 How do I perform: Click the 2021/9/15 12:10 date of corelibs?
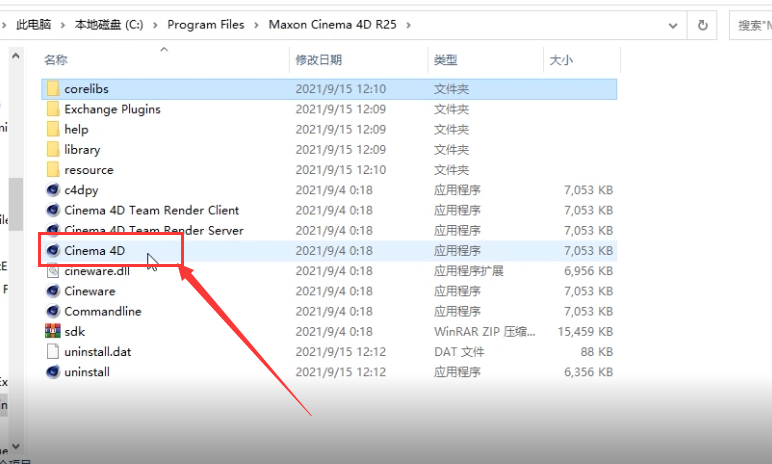point(341,89)
